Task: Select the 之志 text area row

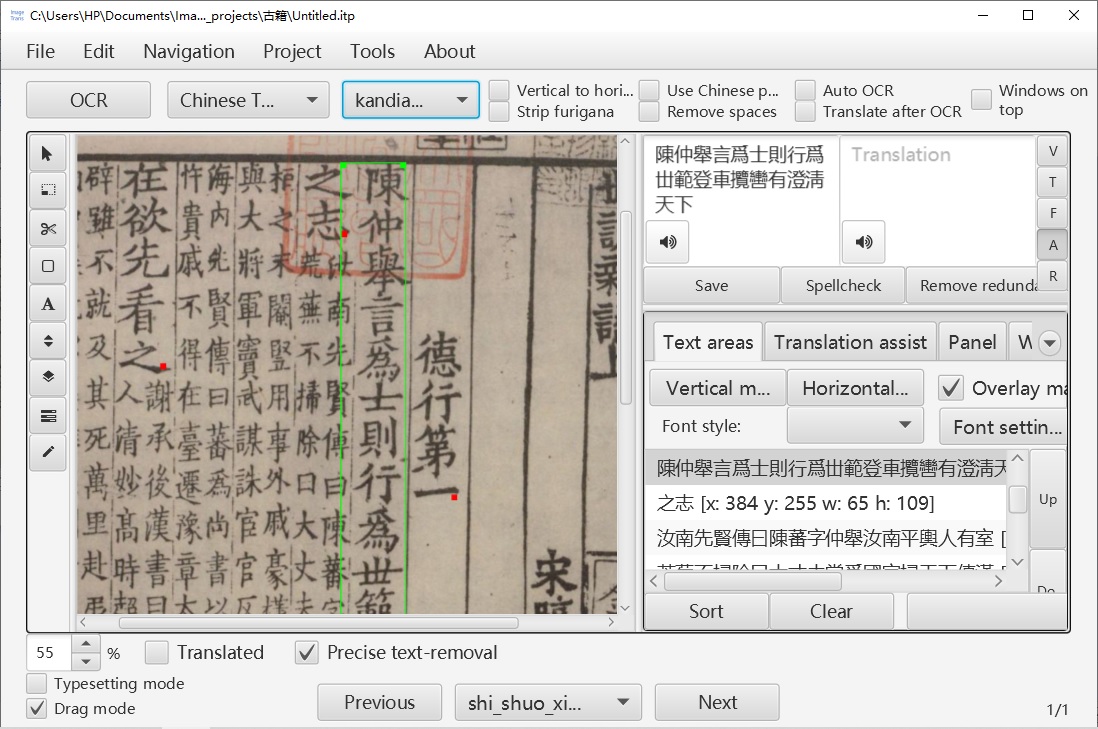Action: (x=826, y=503)
